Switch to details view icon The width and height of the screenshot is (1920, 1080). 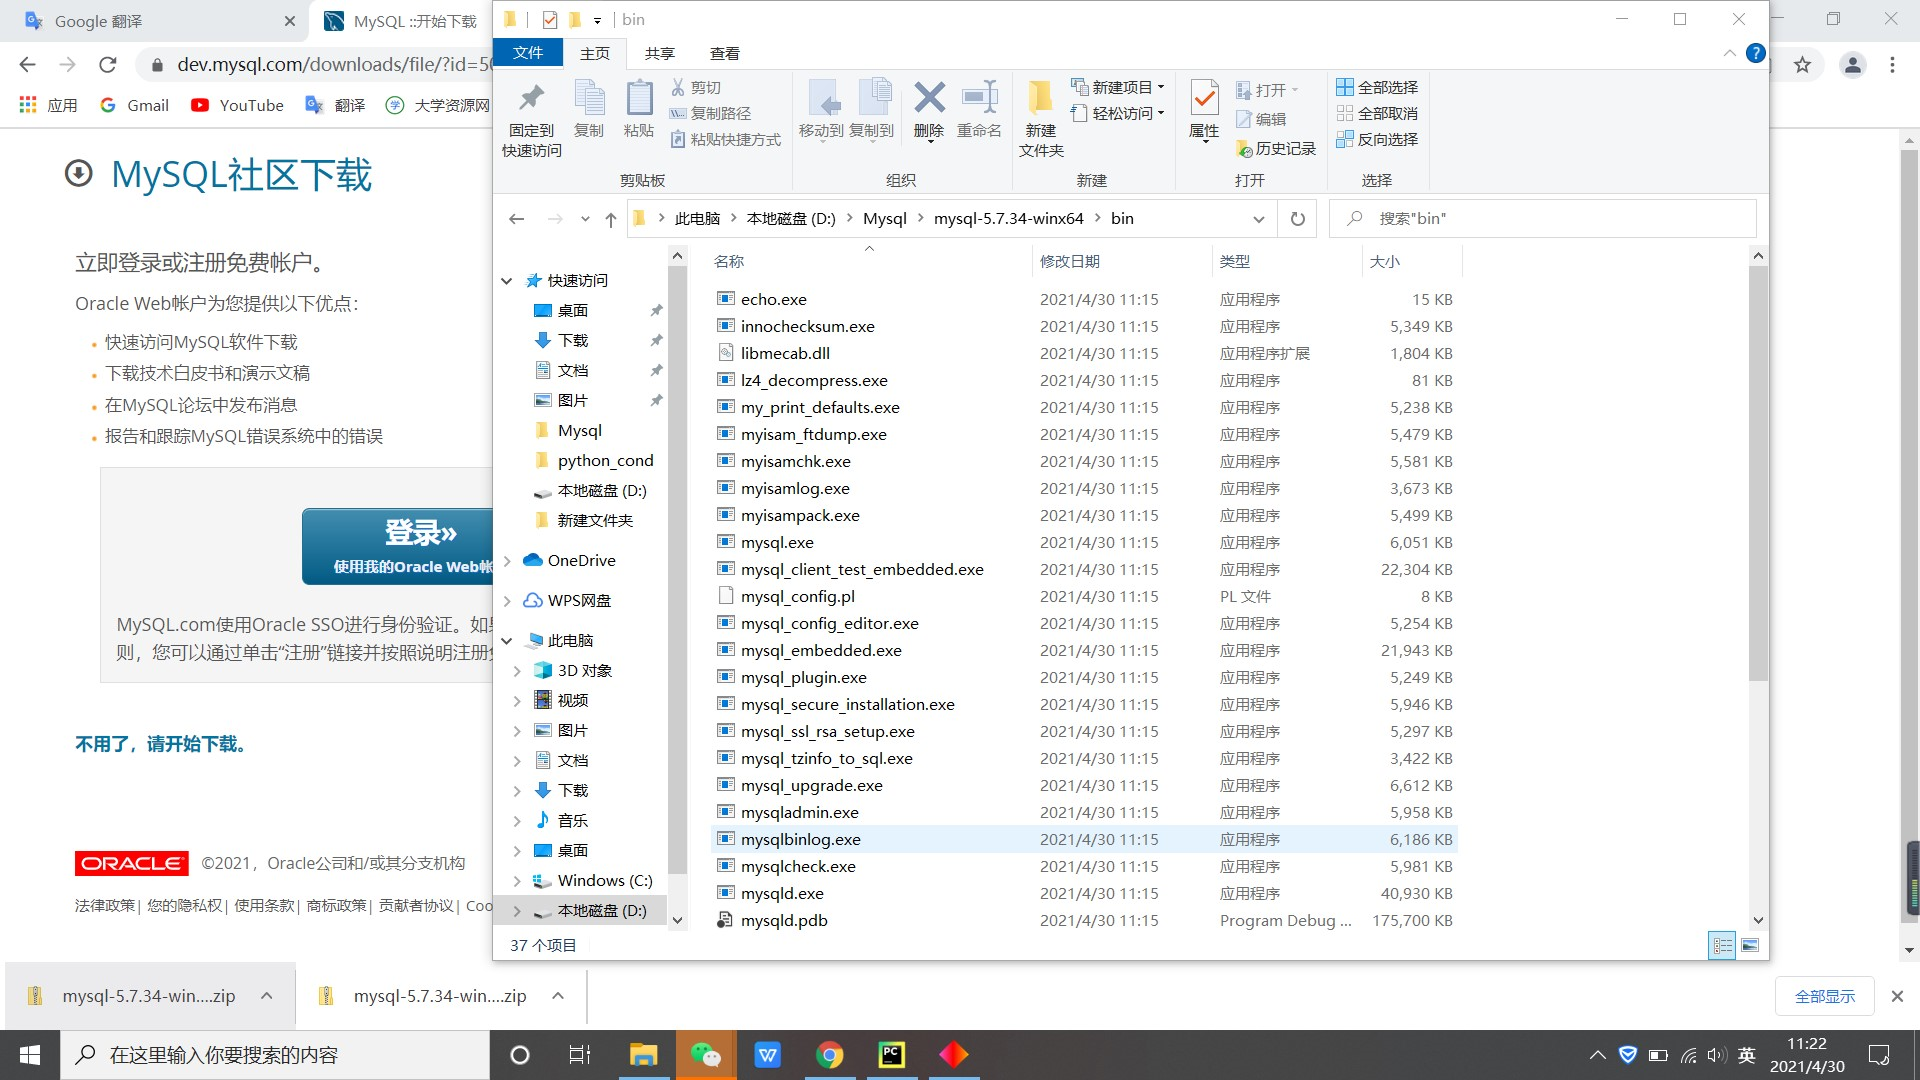tap(1722, 945)
